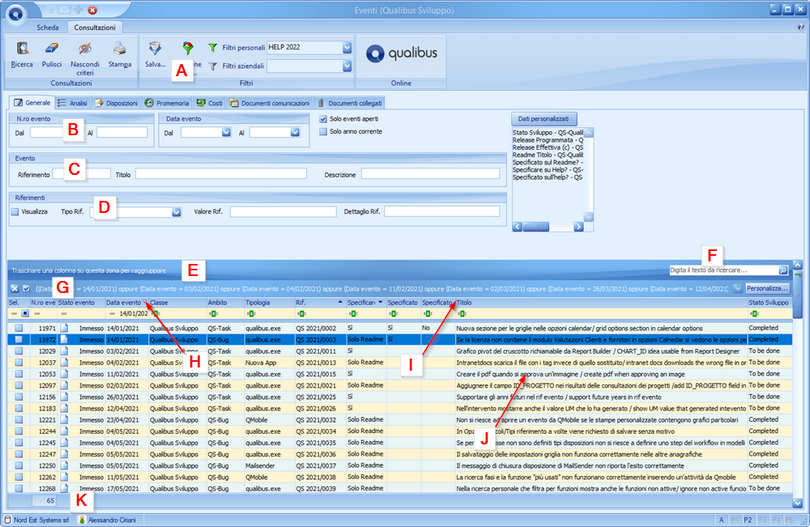Toggle Solo eventi aperti checkbox
The width and height of the screenshot is (810, 527).
tap(323, 119)
